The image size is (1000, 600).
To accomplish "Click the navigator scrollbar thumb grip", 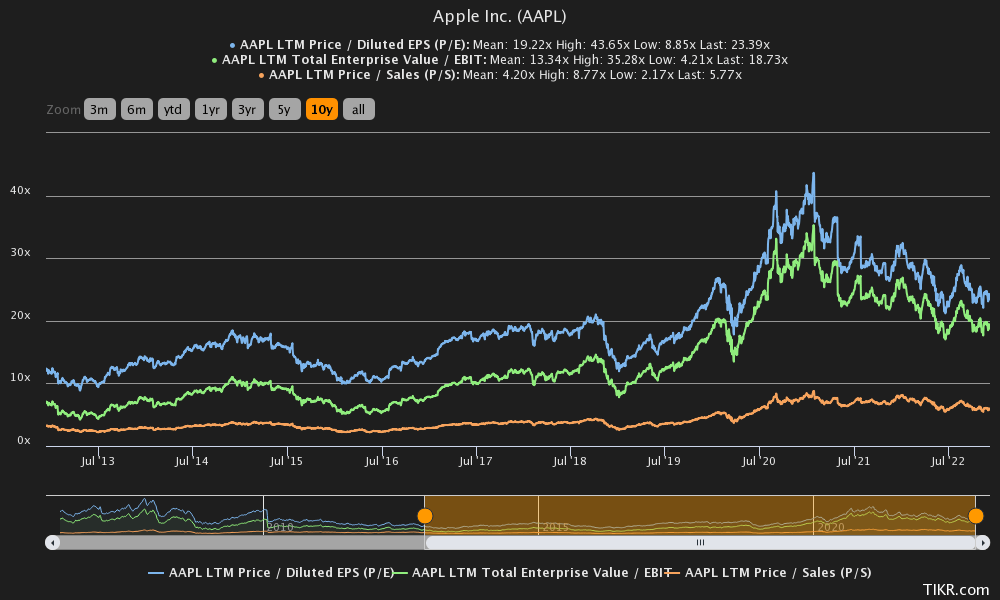I will 700,543.
